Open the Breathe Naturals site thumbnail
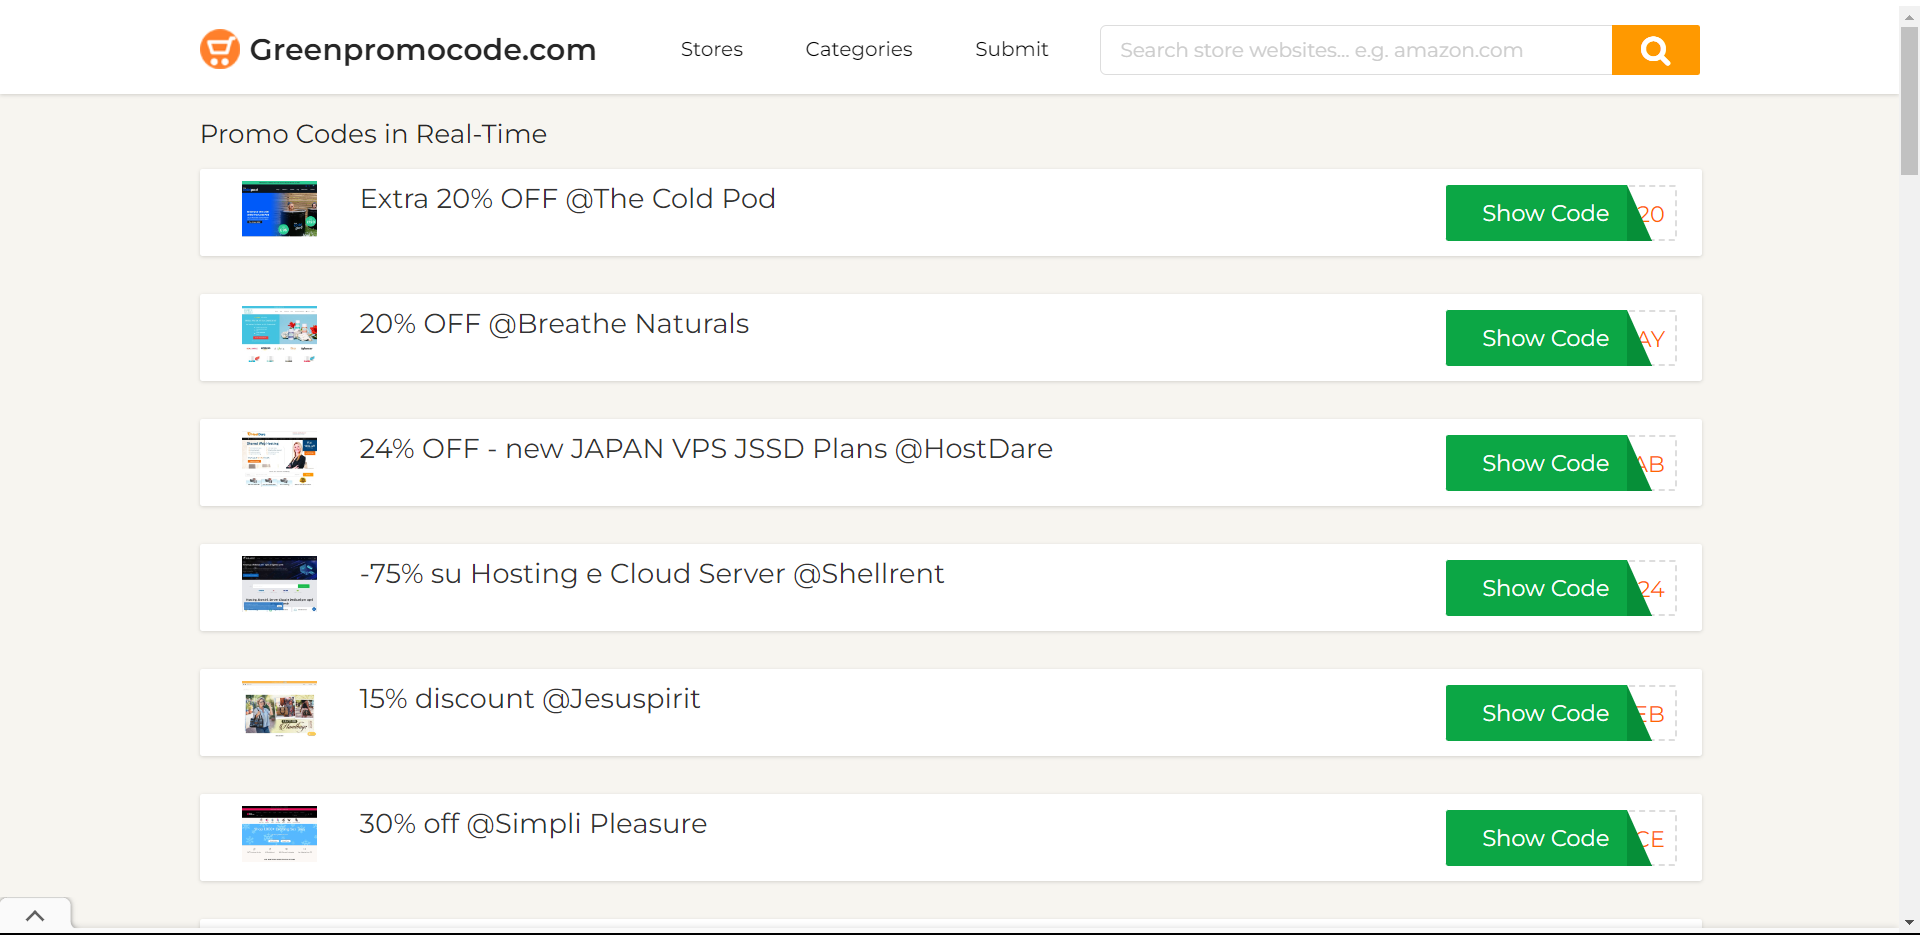This screenshot has width=1920, height=935. pos(279,334)
